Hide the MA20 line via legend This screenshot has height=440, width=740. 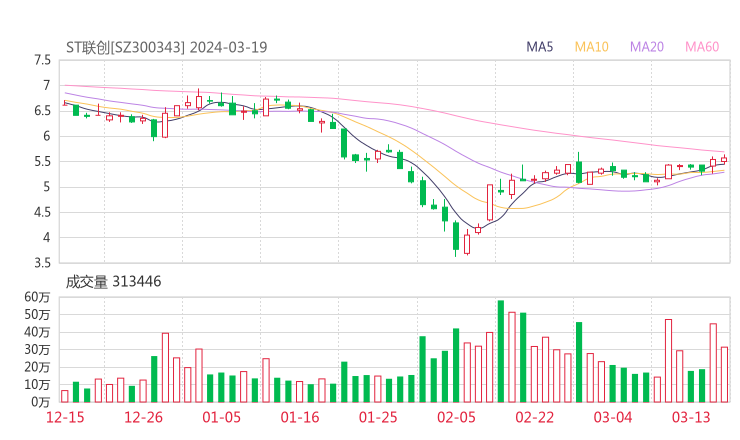(647, 47)
